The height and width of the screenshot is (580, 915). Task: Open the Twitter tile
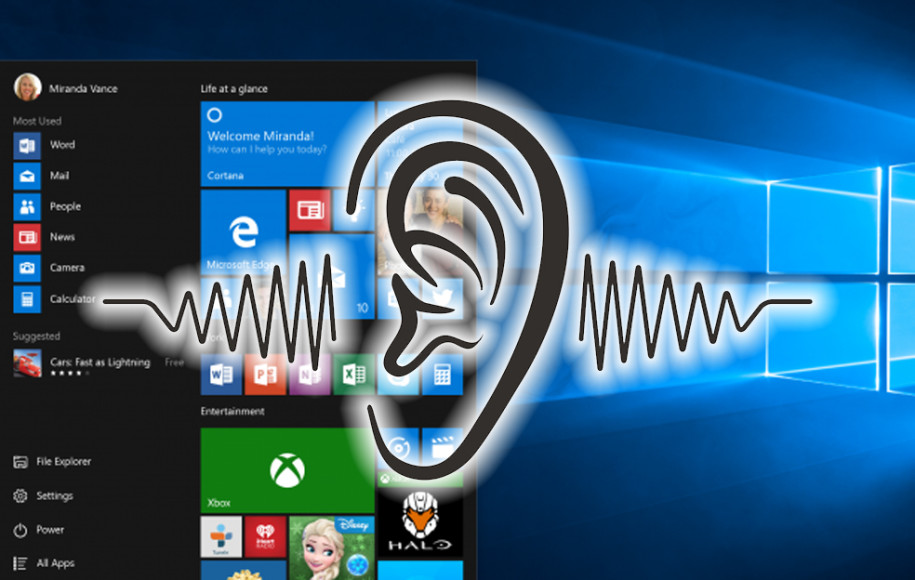tap(442, 298)
